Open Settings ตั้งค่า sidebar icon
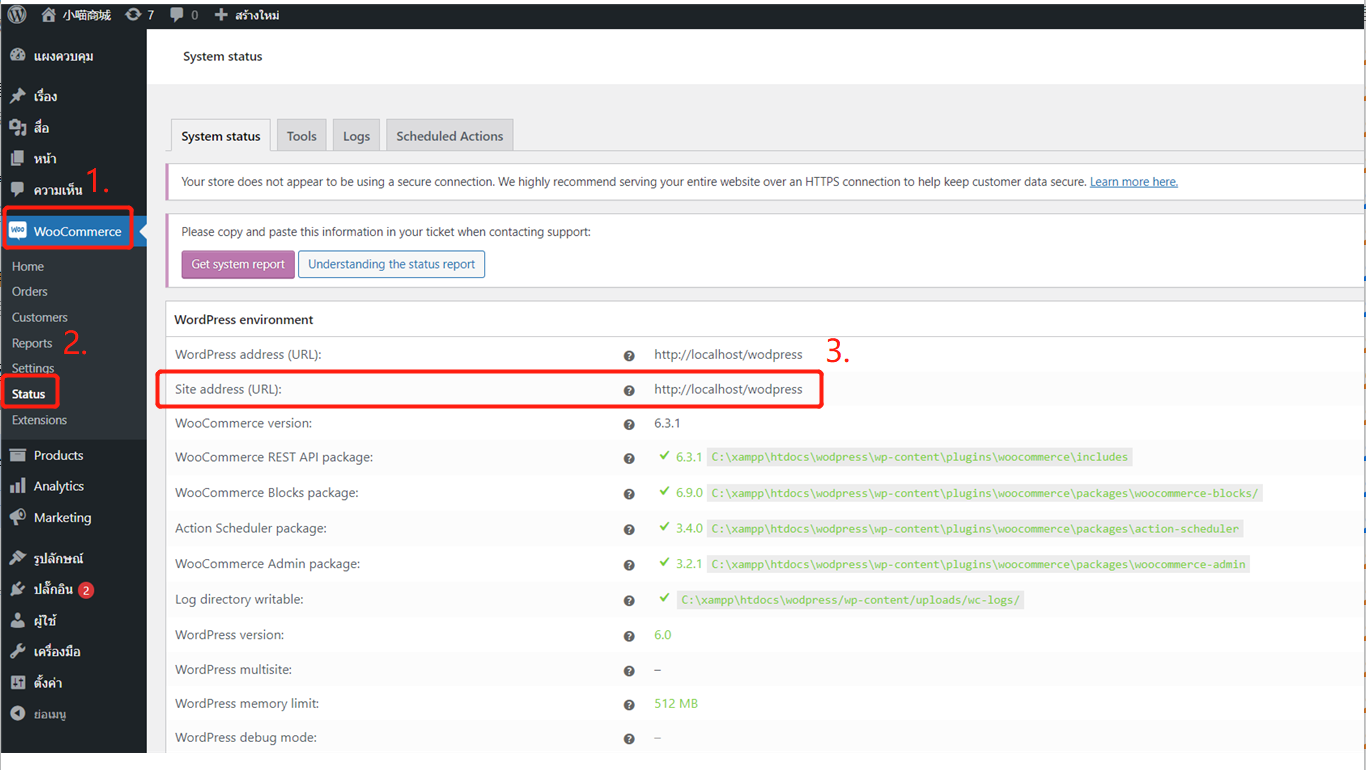 17,683
